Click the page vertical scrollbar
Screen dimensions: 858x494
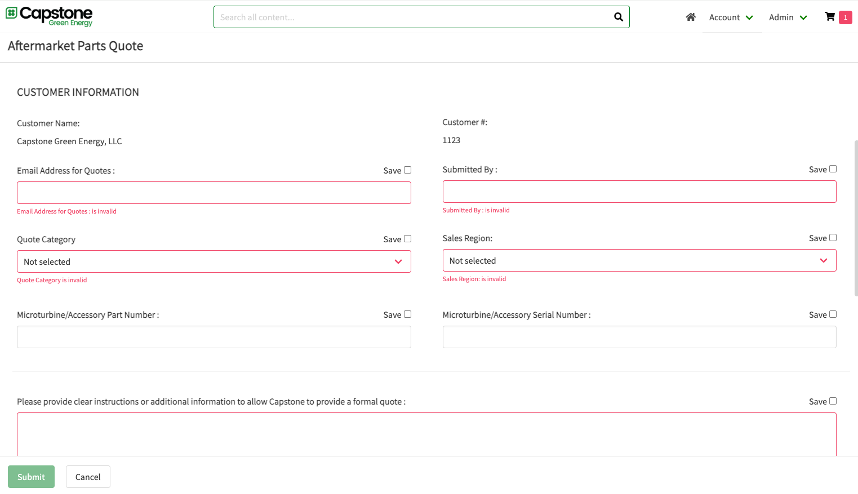pos(855,219)
